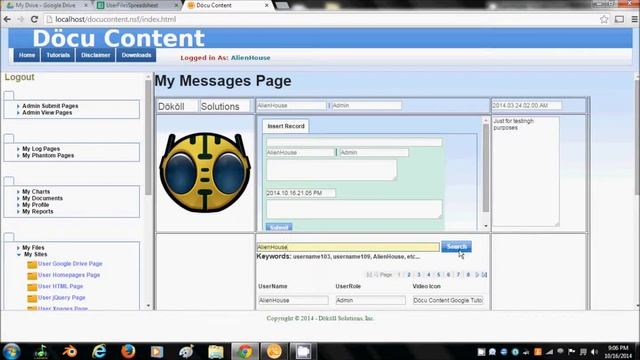Click the localhost address bar
Image resolution: width=640 pixels, height=360 pixels.
[324, 19]
